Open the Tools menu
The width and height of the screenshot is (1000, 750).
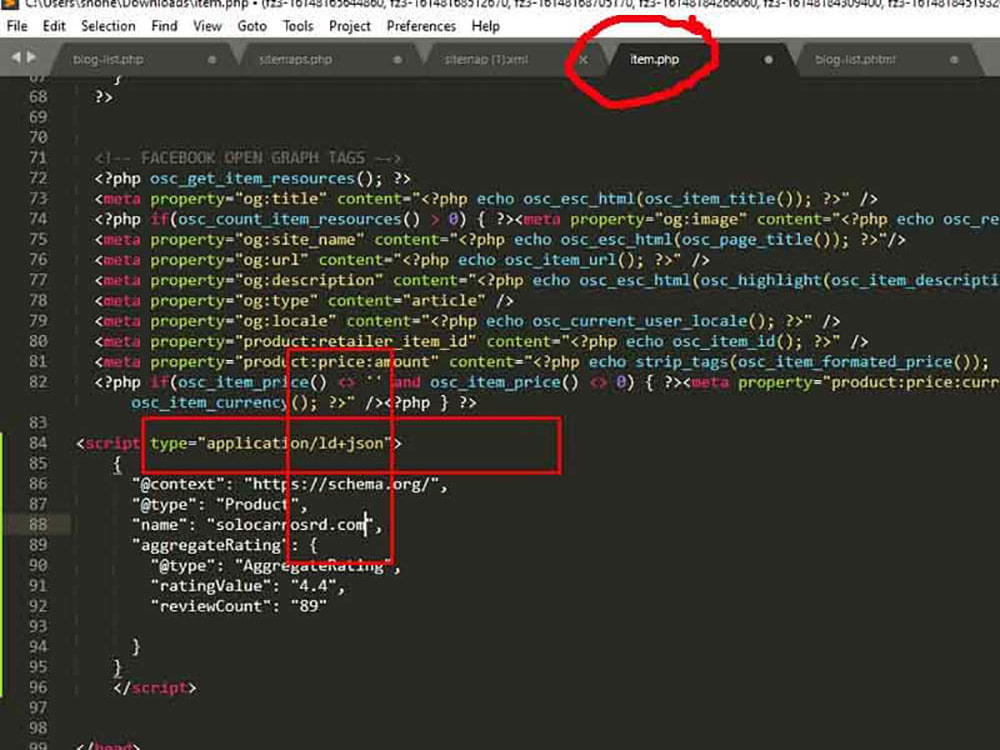pos(298,26)
